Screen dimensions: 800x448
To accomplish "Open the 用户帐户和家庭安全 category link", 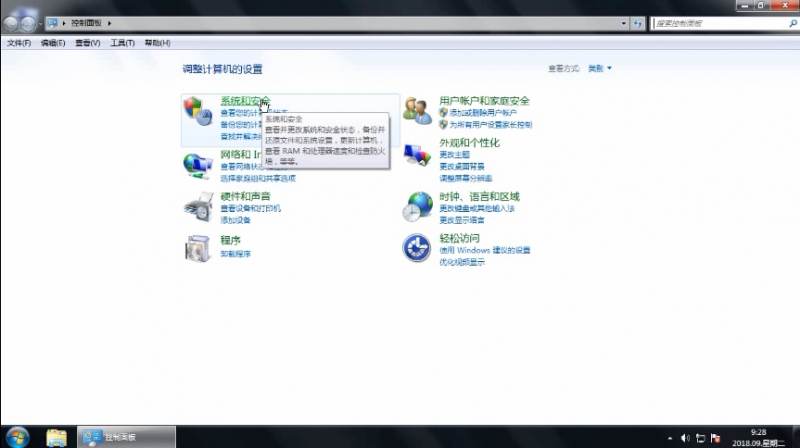I will tap(484, 101).
